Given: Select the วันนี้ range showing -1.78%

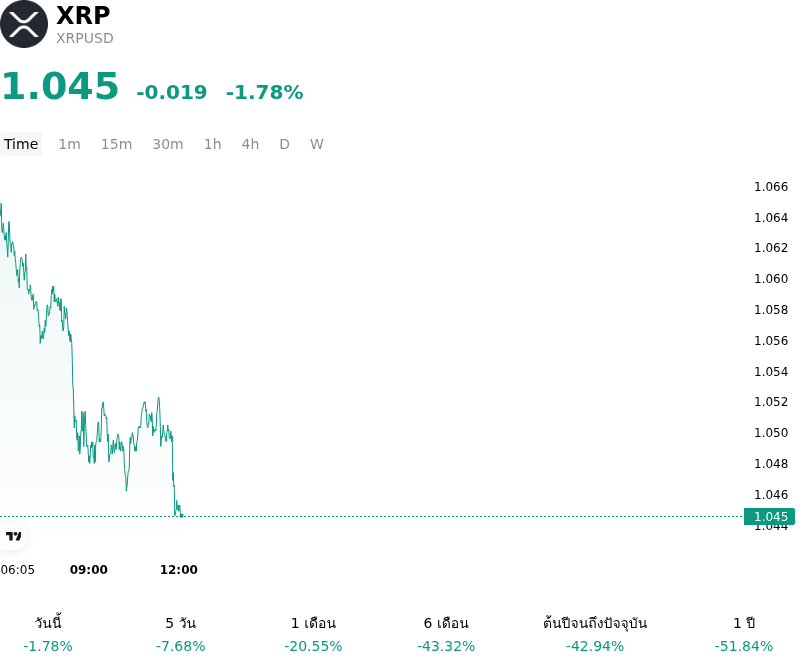Looking at the screenshot, I should click(48, 634).
